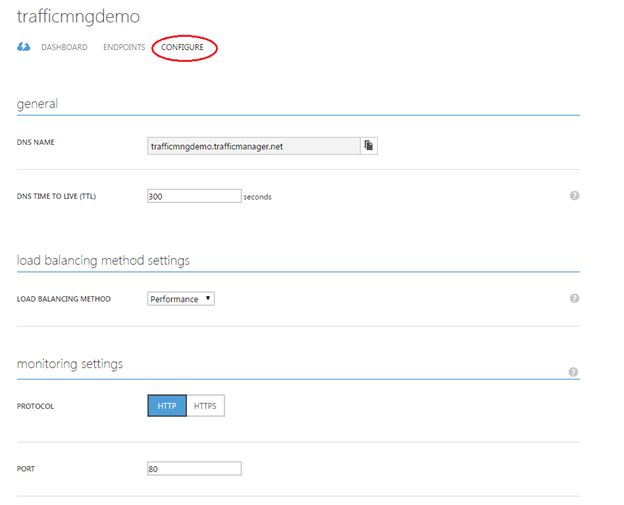Click the 'load balancing method settings' heading
This screenshot has width=624, height=505.
click(103, 260)
